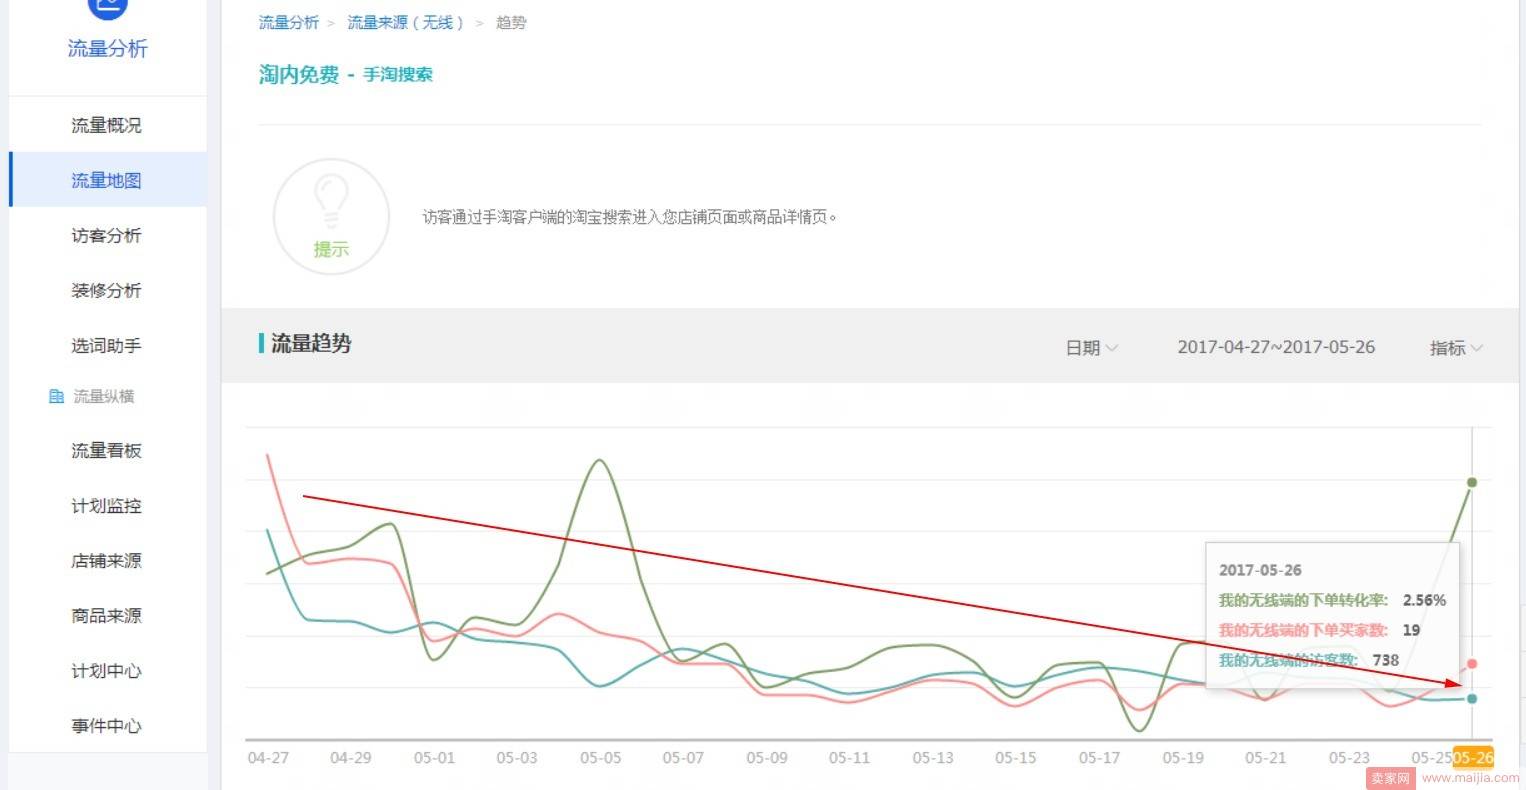Click teal visitors point on 05-26
Viewport: 1526px width, 790px height.
pyautogui.click(x=1472, y=698)
